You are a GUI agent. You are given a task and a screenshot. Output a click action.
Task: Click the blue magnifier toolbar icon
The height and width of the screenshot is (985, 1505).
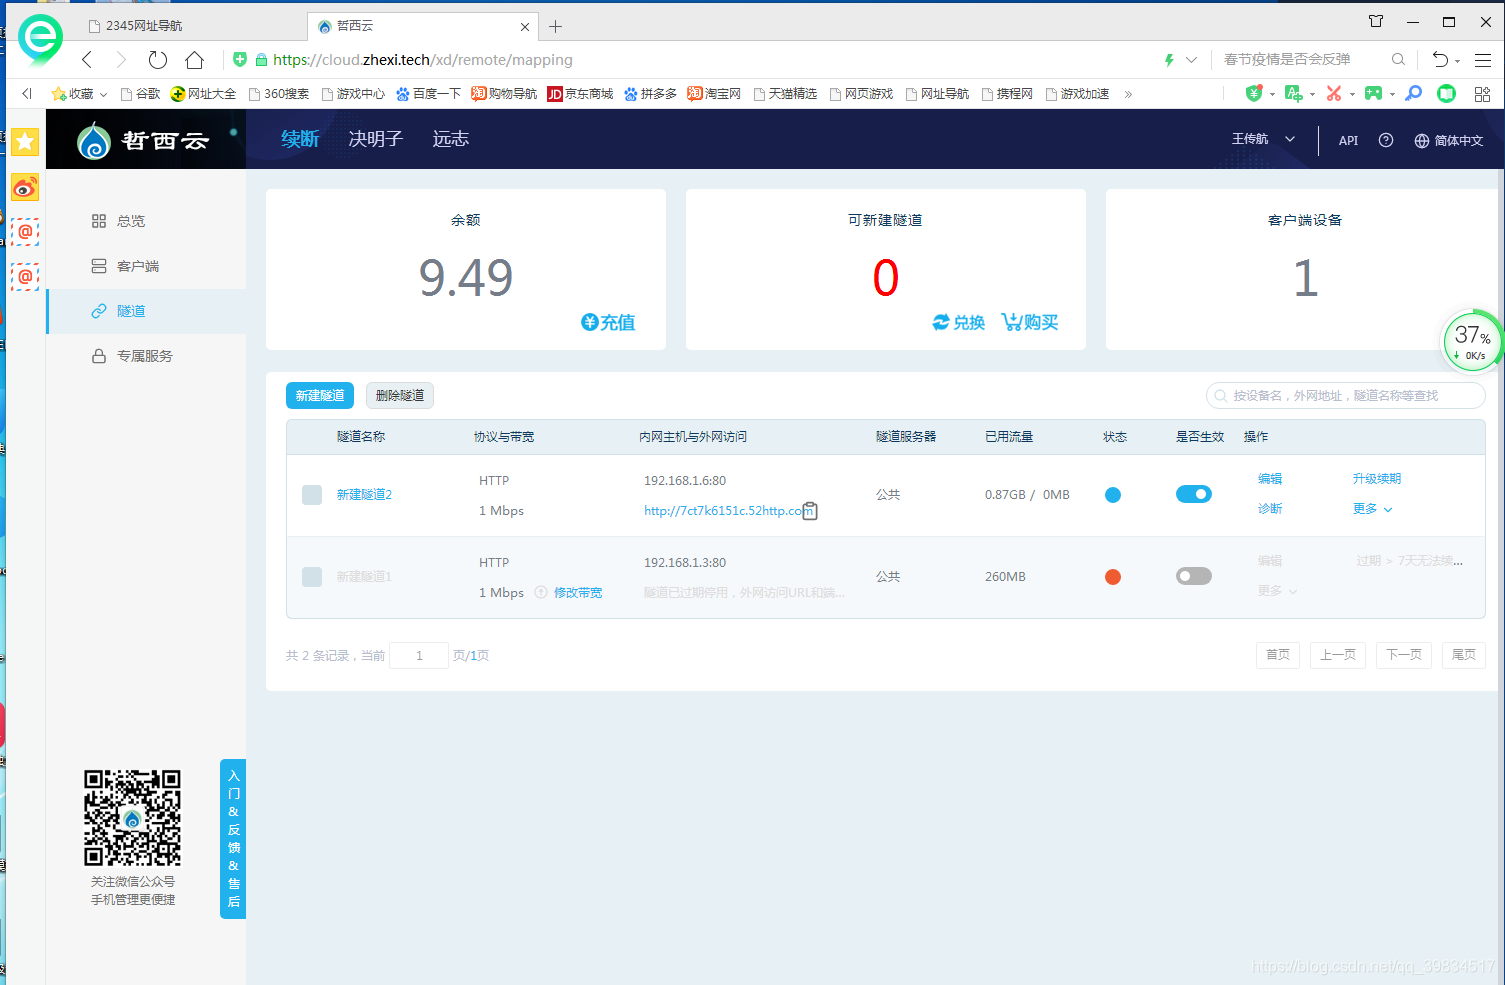[1413, 93]
